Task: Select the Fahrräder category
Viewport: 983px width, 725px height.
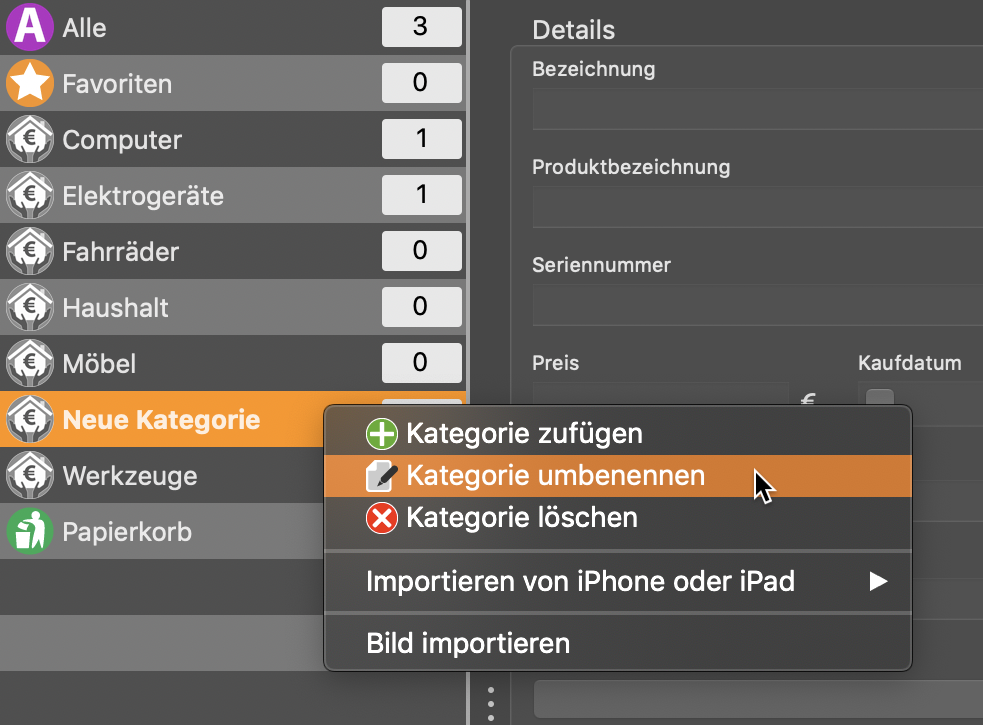Action: click(x=233, y=251)
